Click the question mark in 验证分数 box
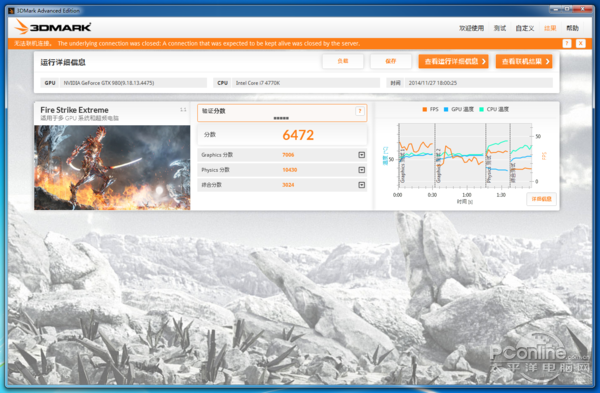This screenshot has height=393, width=600. [x=360, y=111]
